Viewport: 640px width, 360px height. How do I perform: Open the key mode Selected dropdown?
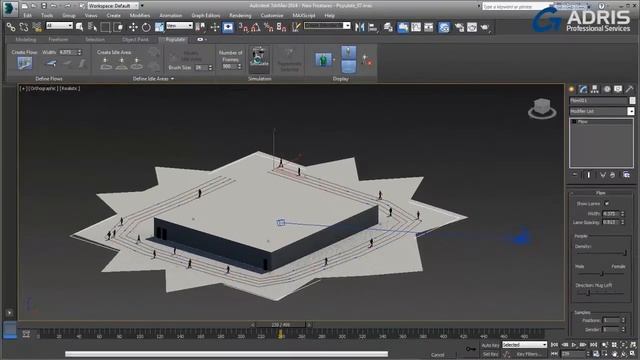pos(524,345)
